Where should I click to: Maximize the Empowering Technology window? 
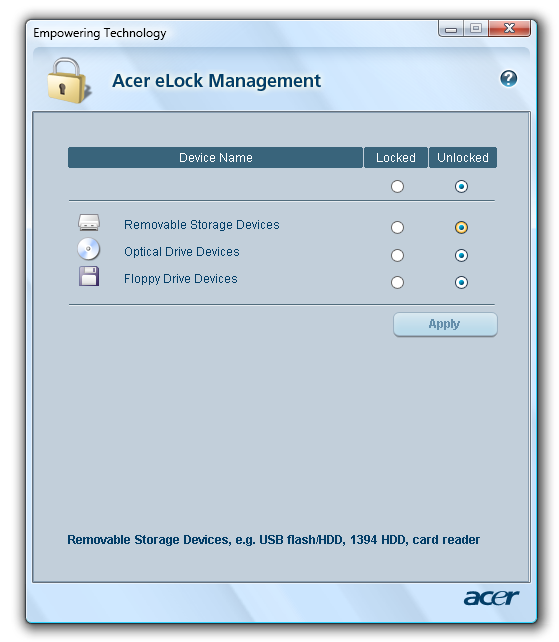475,29
